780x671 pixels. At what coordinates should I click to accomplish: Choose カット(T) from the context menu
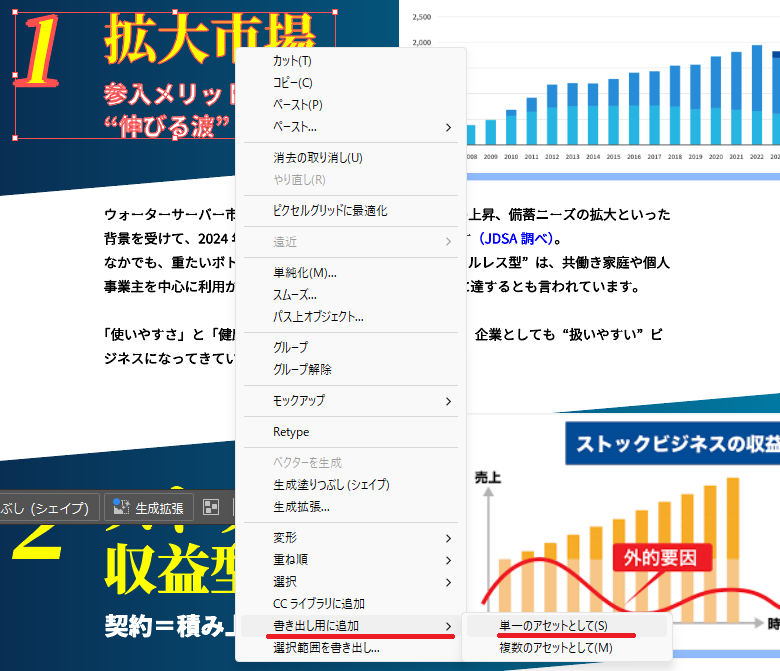[292, 61]
